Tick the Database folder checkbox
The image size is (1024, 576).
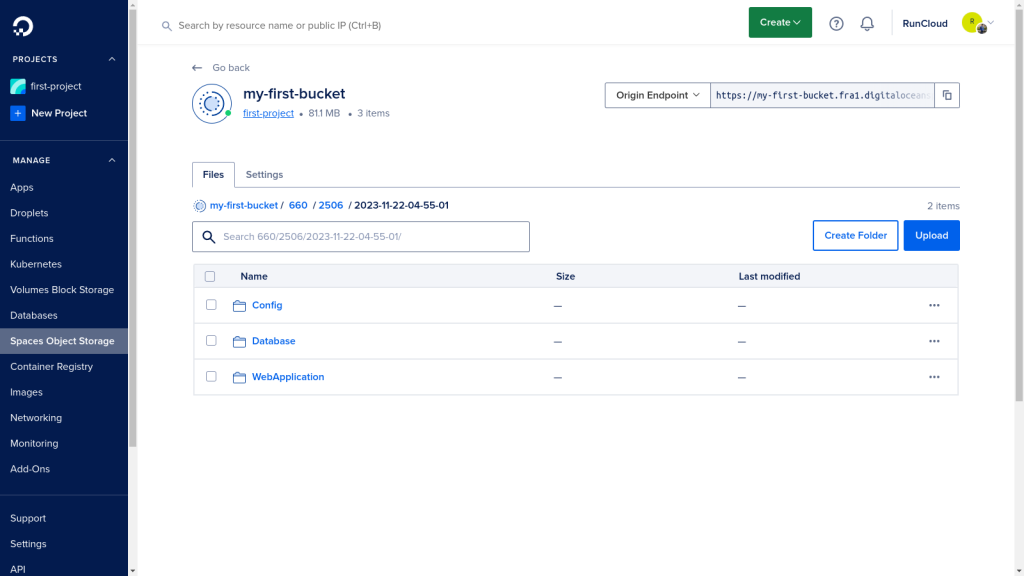coord(211,341)
